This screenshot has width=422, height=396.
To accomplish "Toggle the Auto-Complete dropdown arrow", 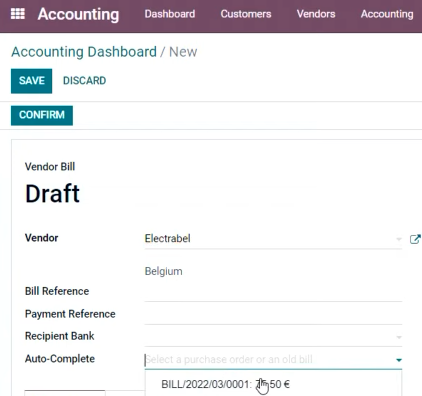I will coord(399,360).
